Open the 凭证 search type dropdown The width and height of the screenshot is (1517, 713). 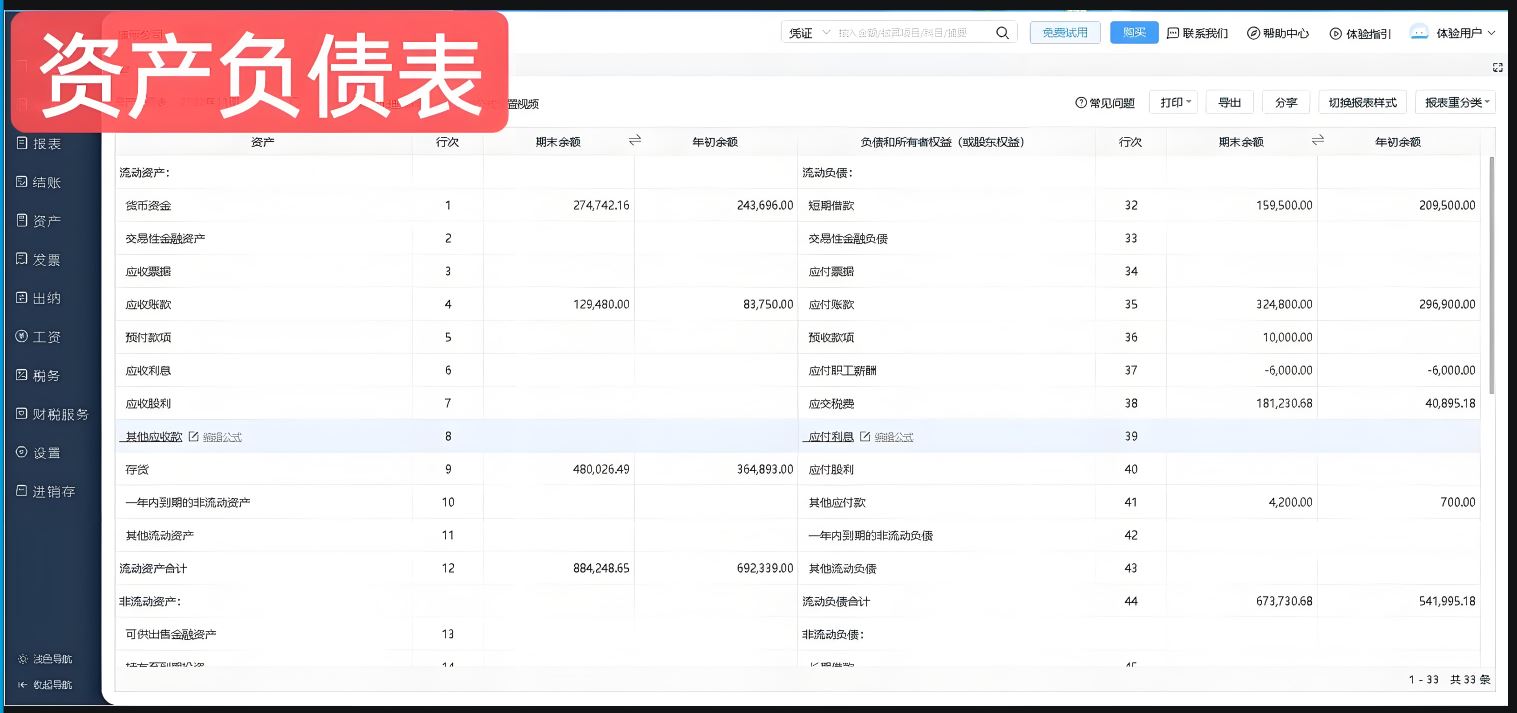pyautogui.click(x=809, y=33)
